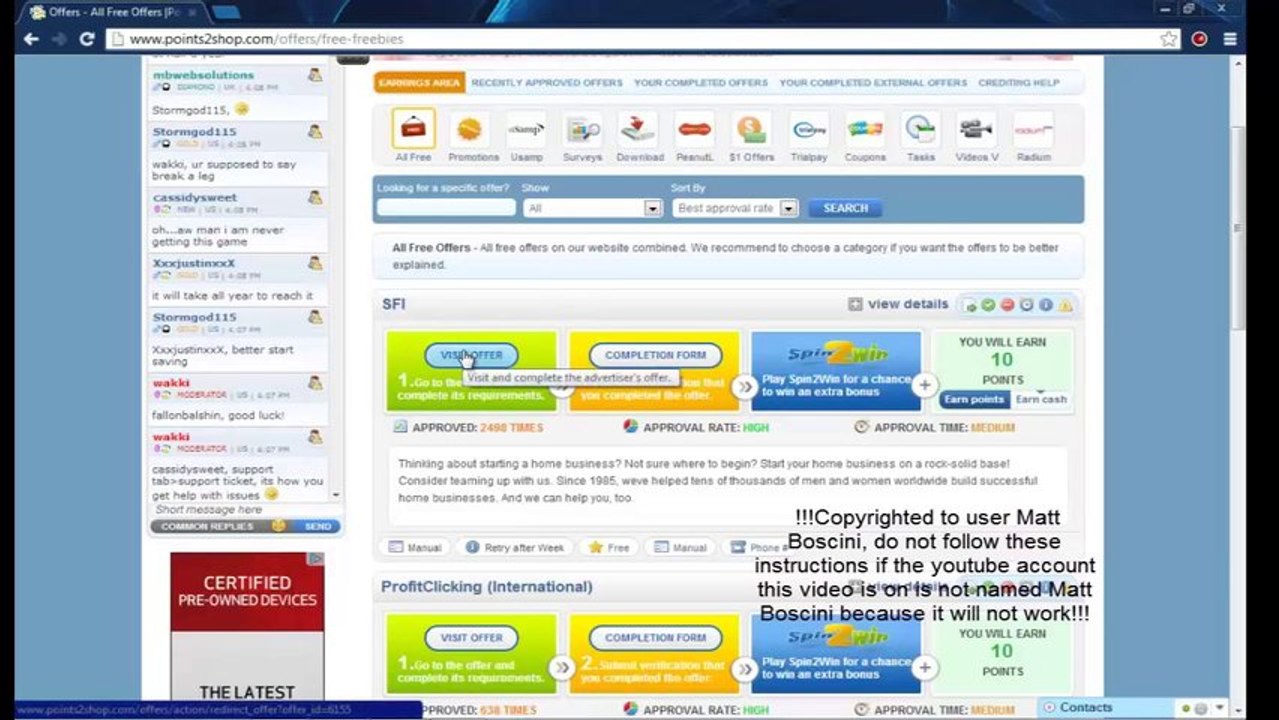1279x720 pixels.
Task: Select the Radium category icon
Action: click(x=1033, y=130)
